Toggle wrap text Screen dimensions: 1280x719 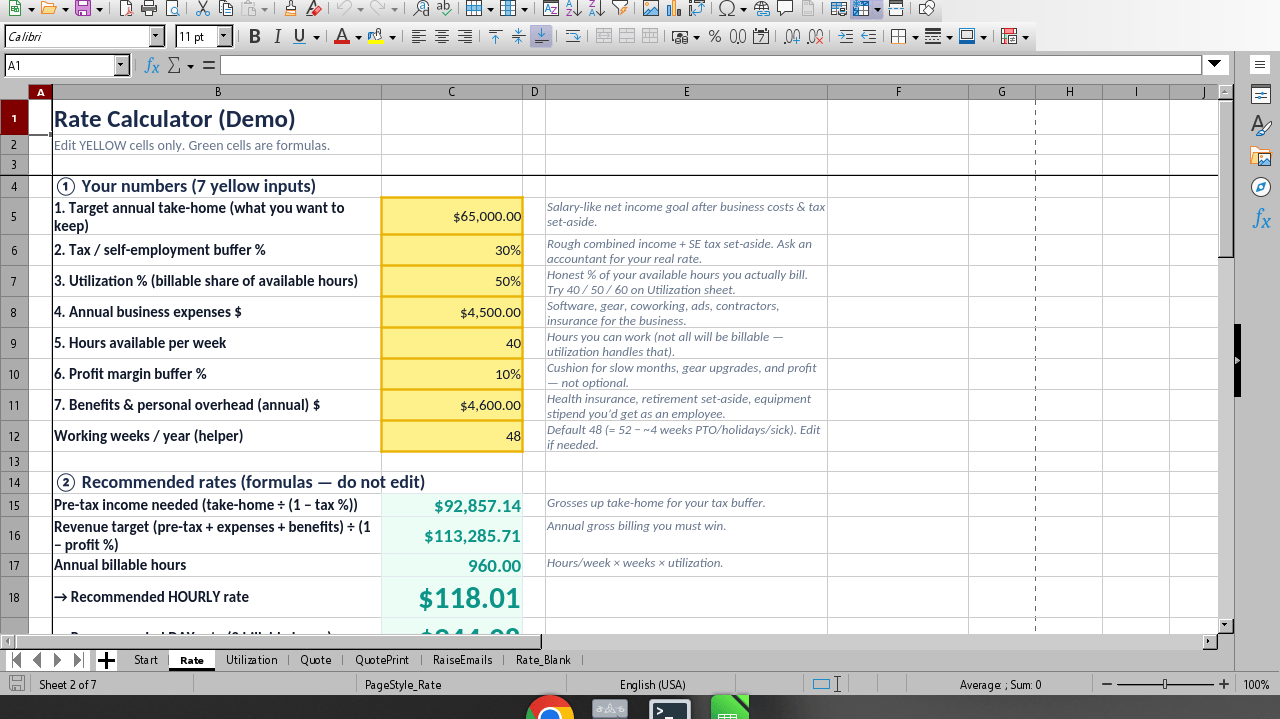(x=573, y=37)
